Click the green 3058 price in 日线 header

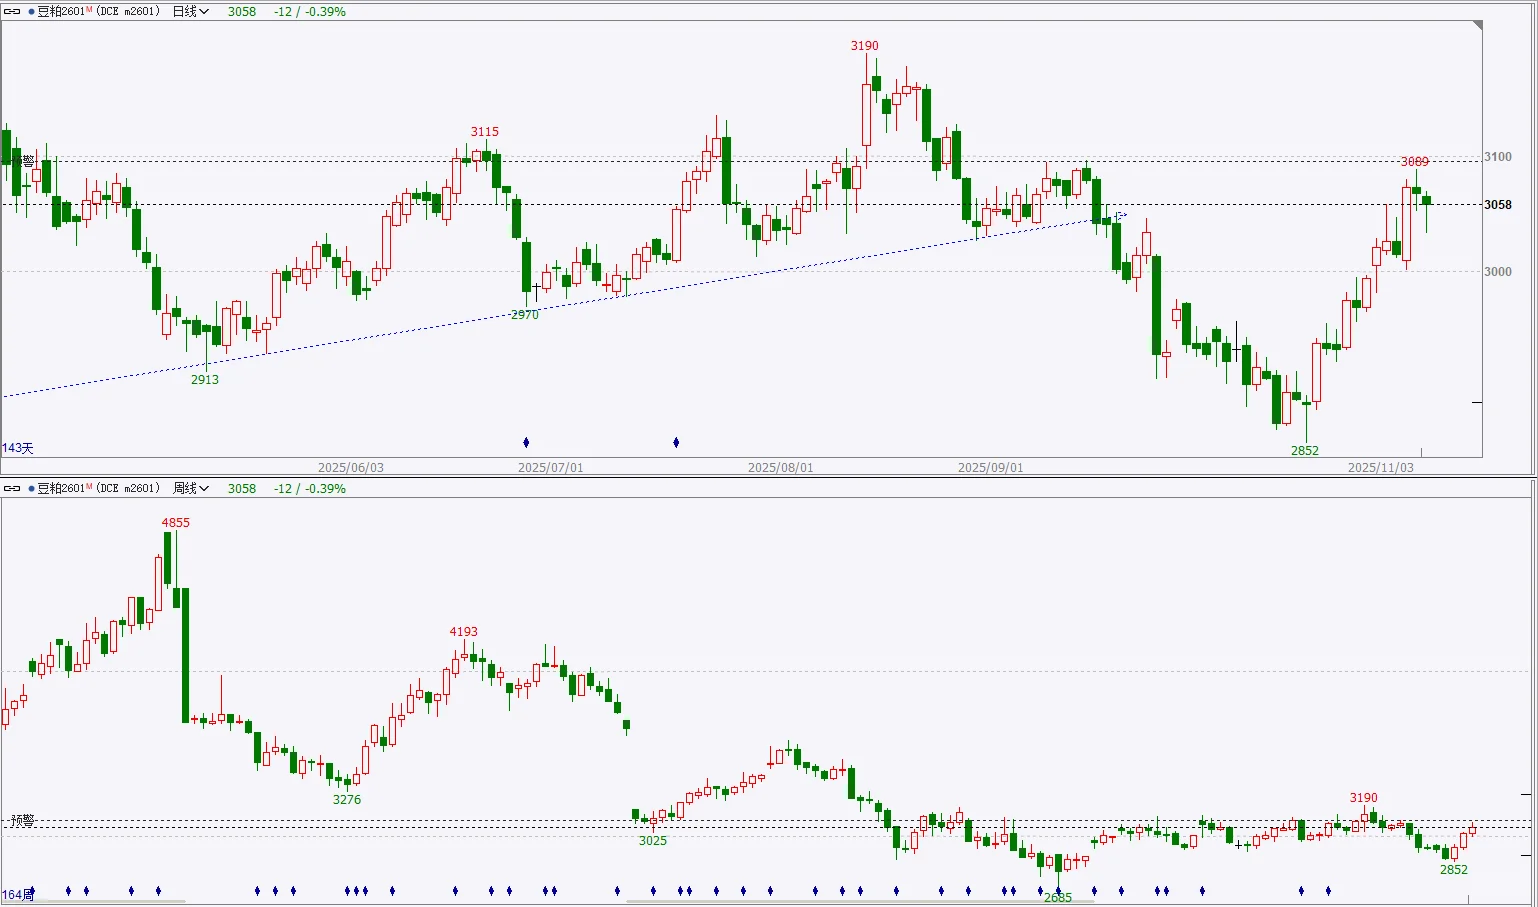click(x=242, y=12)
